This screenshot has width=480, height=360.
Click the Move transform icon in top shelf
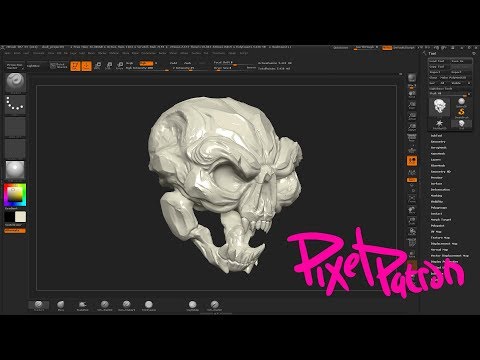97,65
